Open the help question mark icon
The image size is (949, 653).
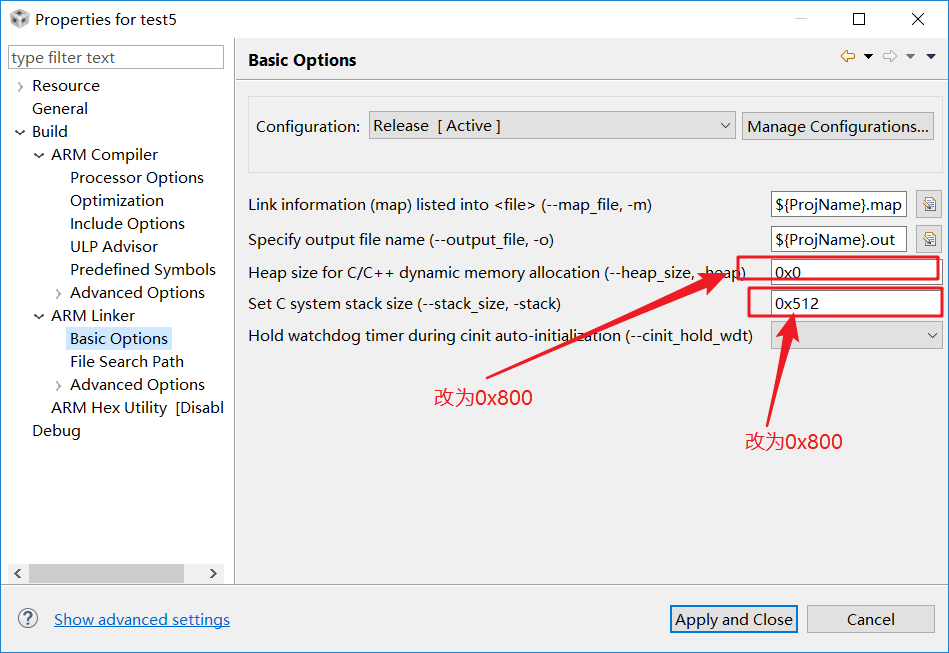28,619
